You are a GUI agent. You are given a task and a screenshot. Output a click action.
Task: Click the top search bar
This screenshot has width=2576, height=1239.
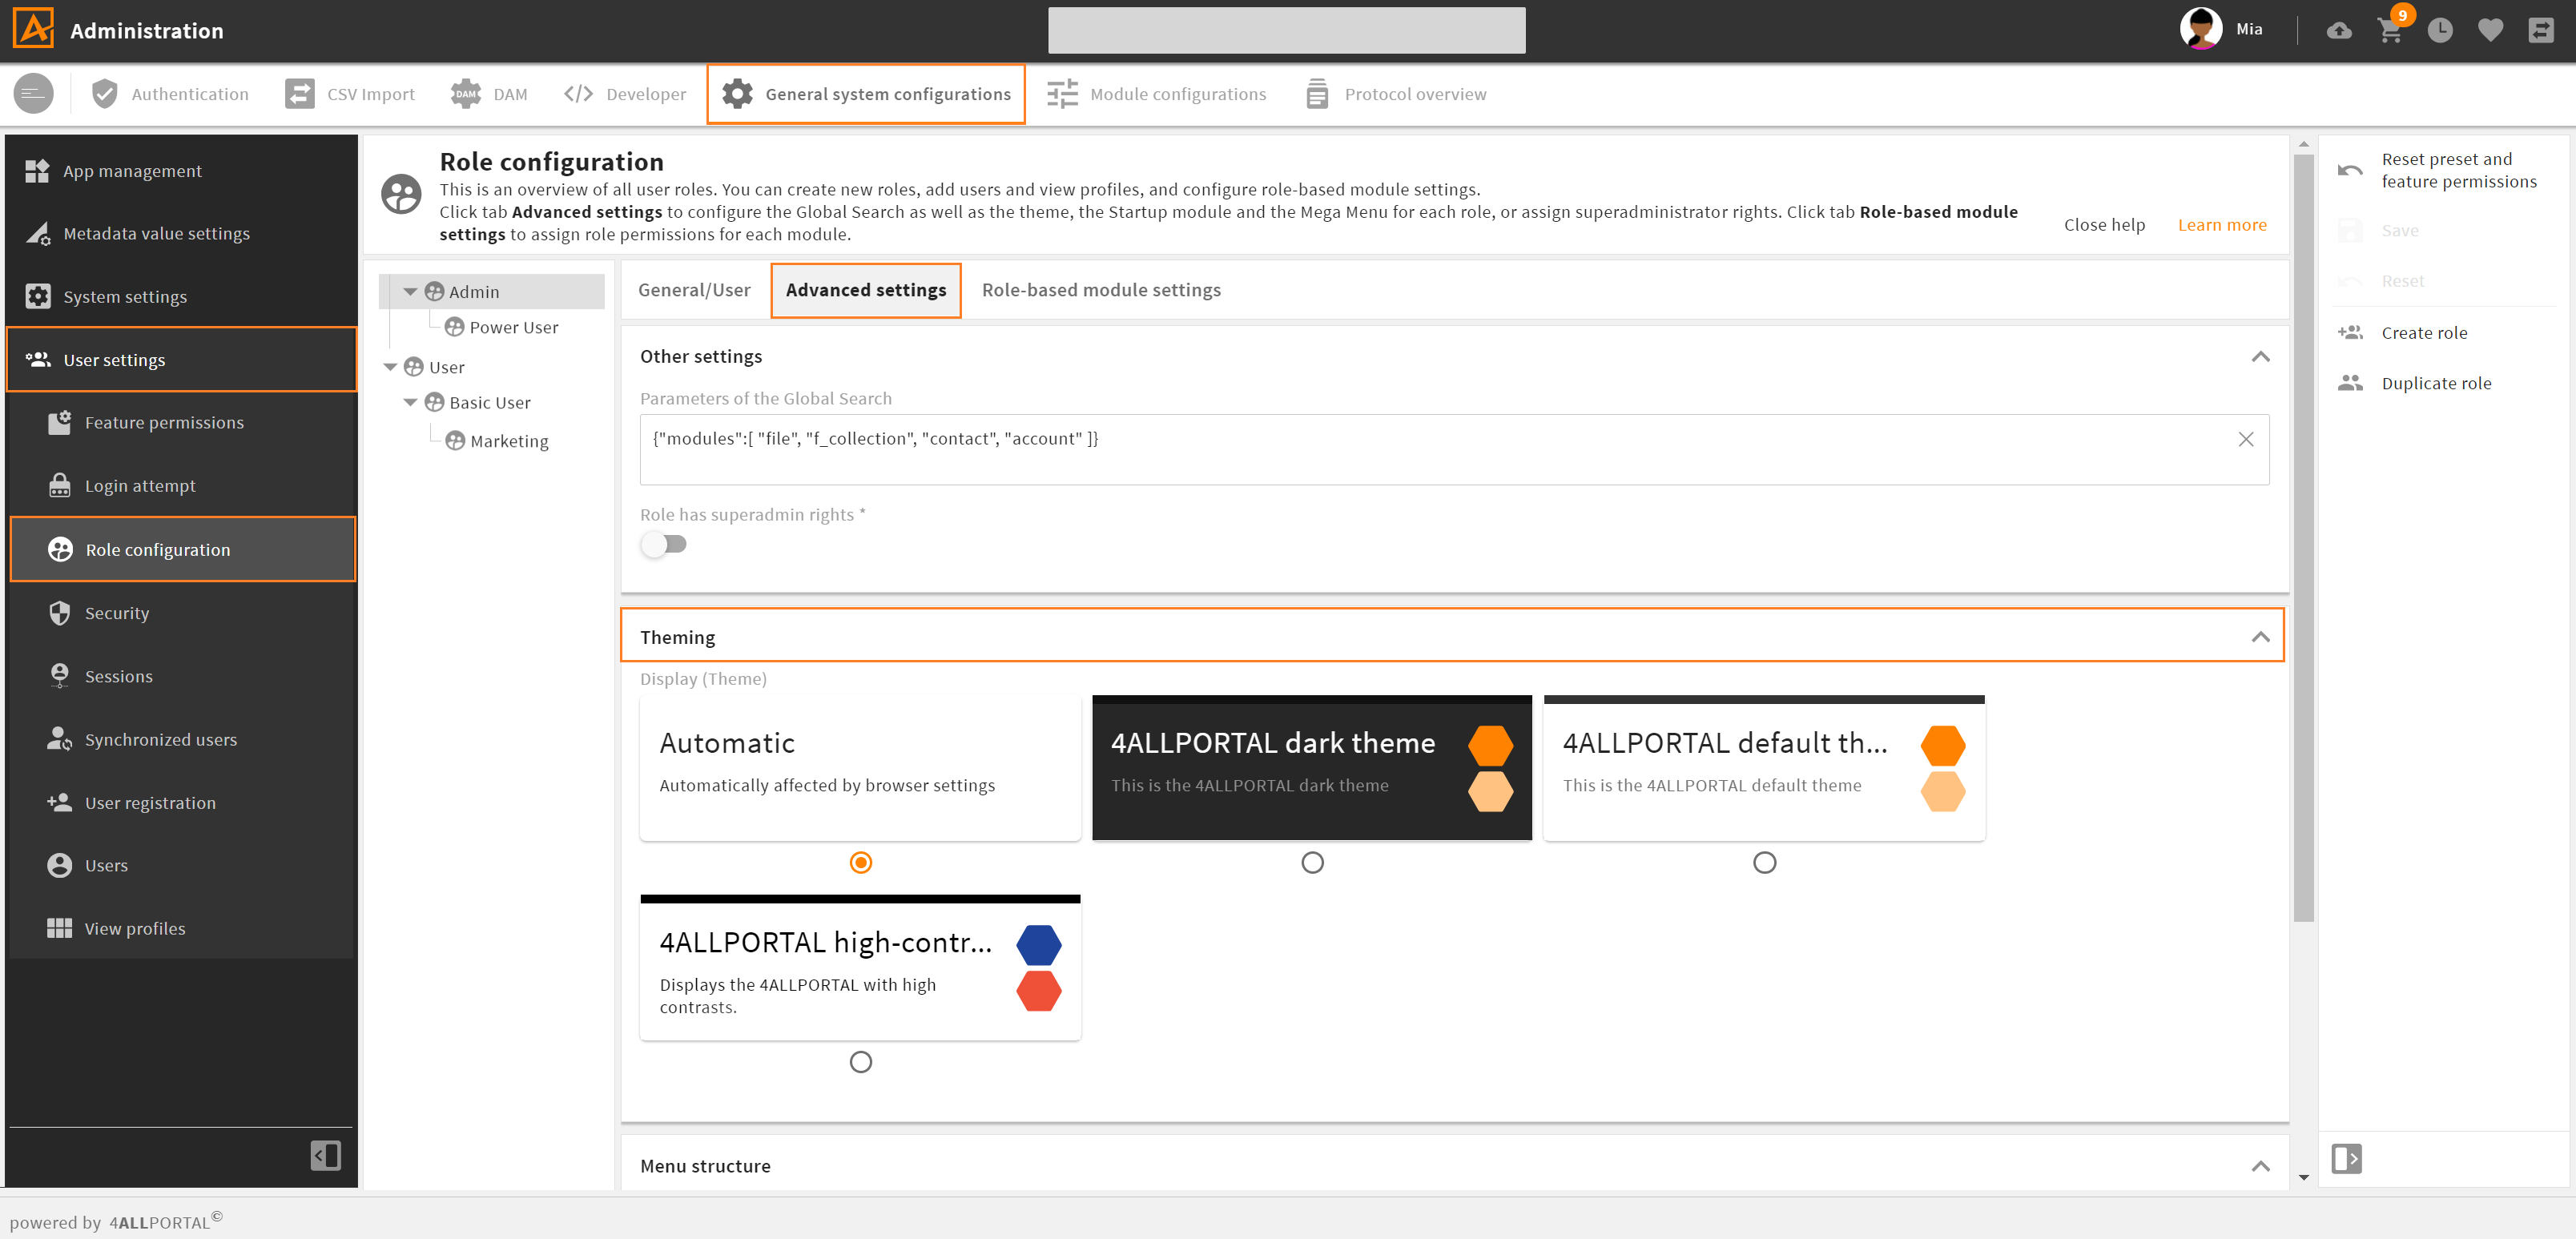click(x=1286, y=30)
